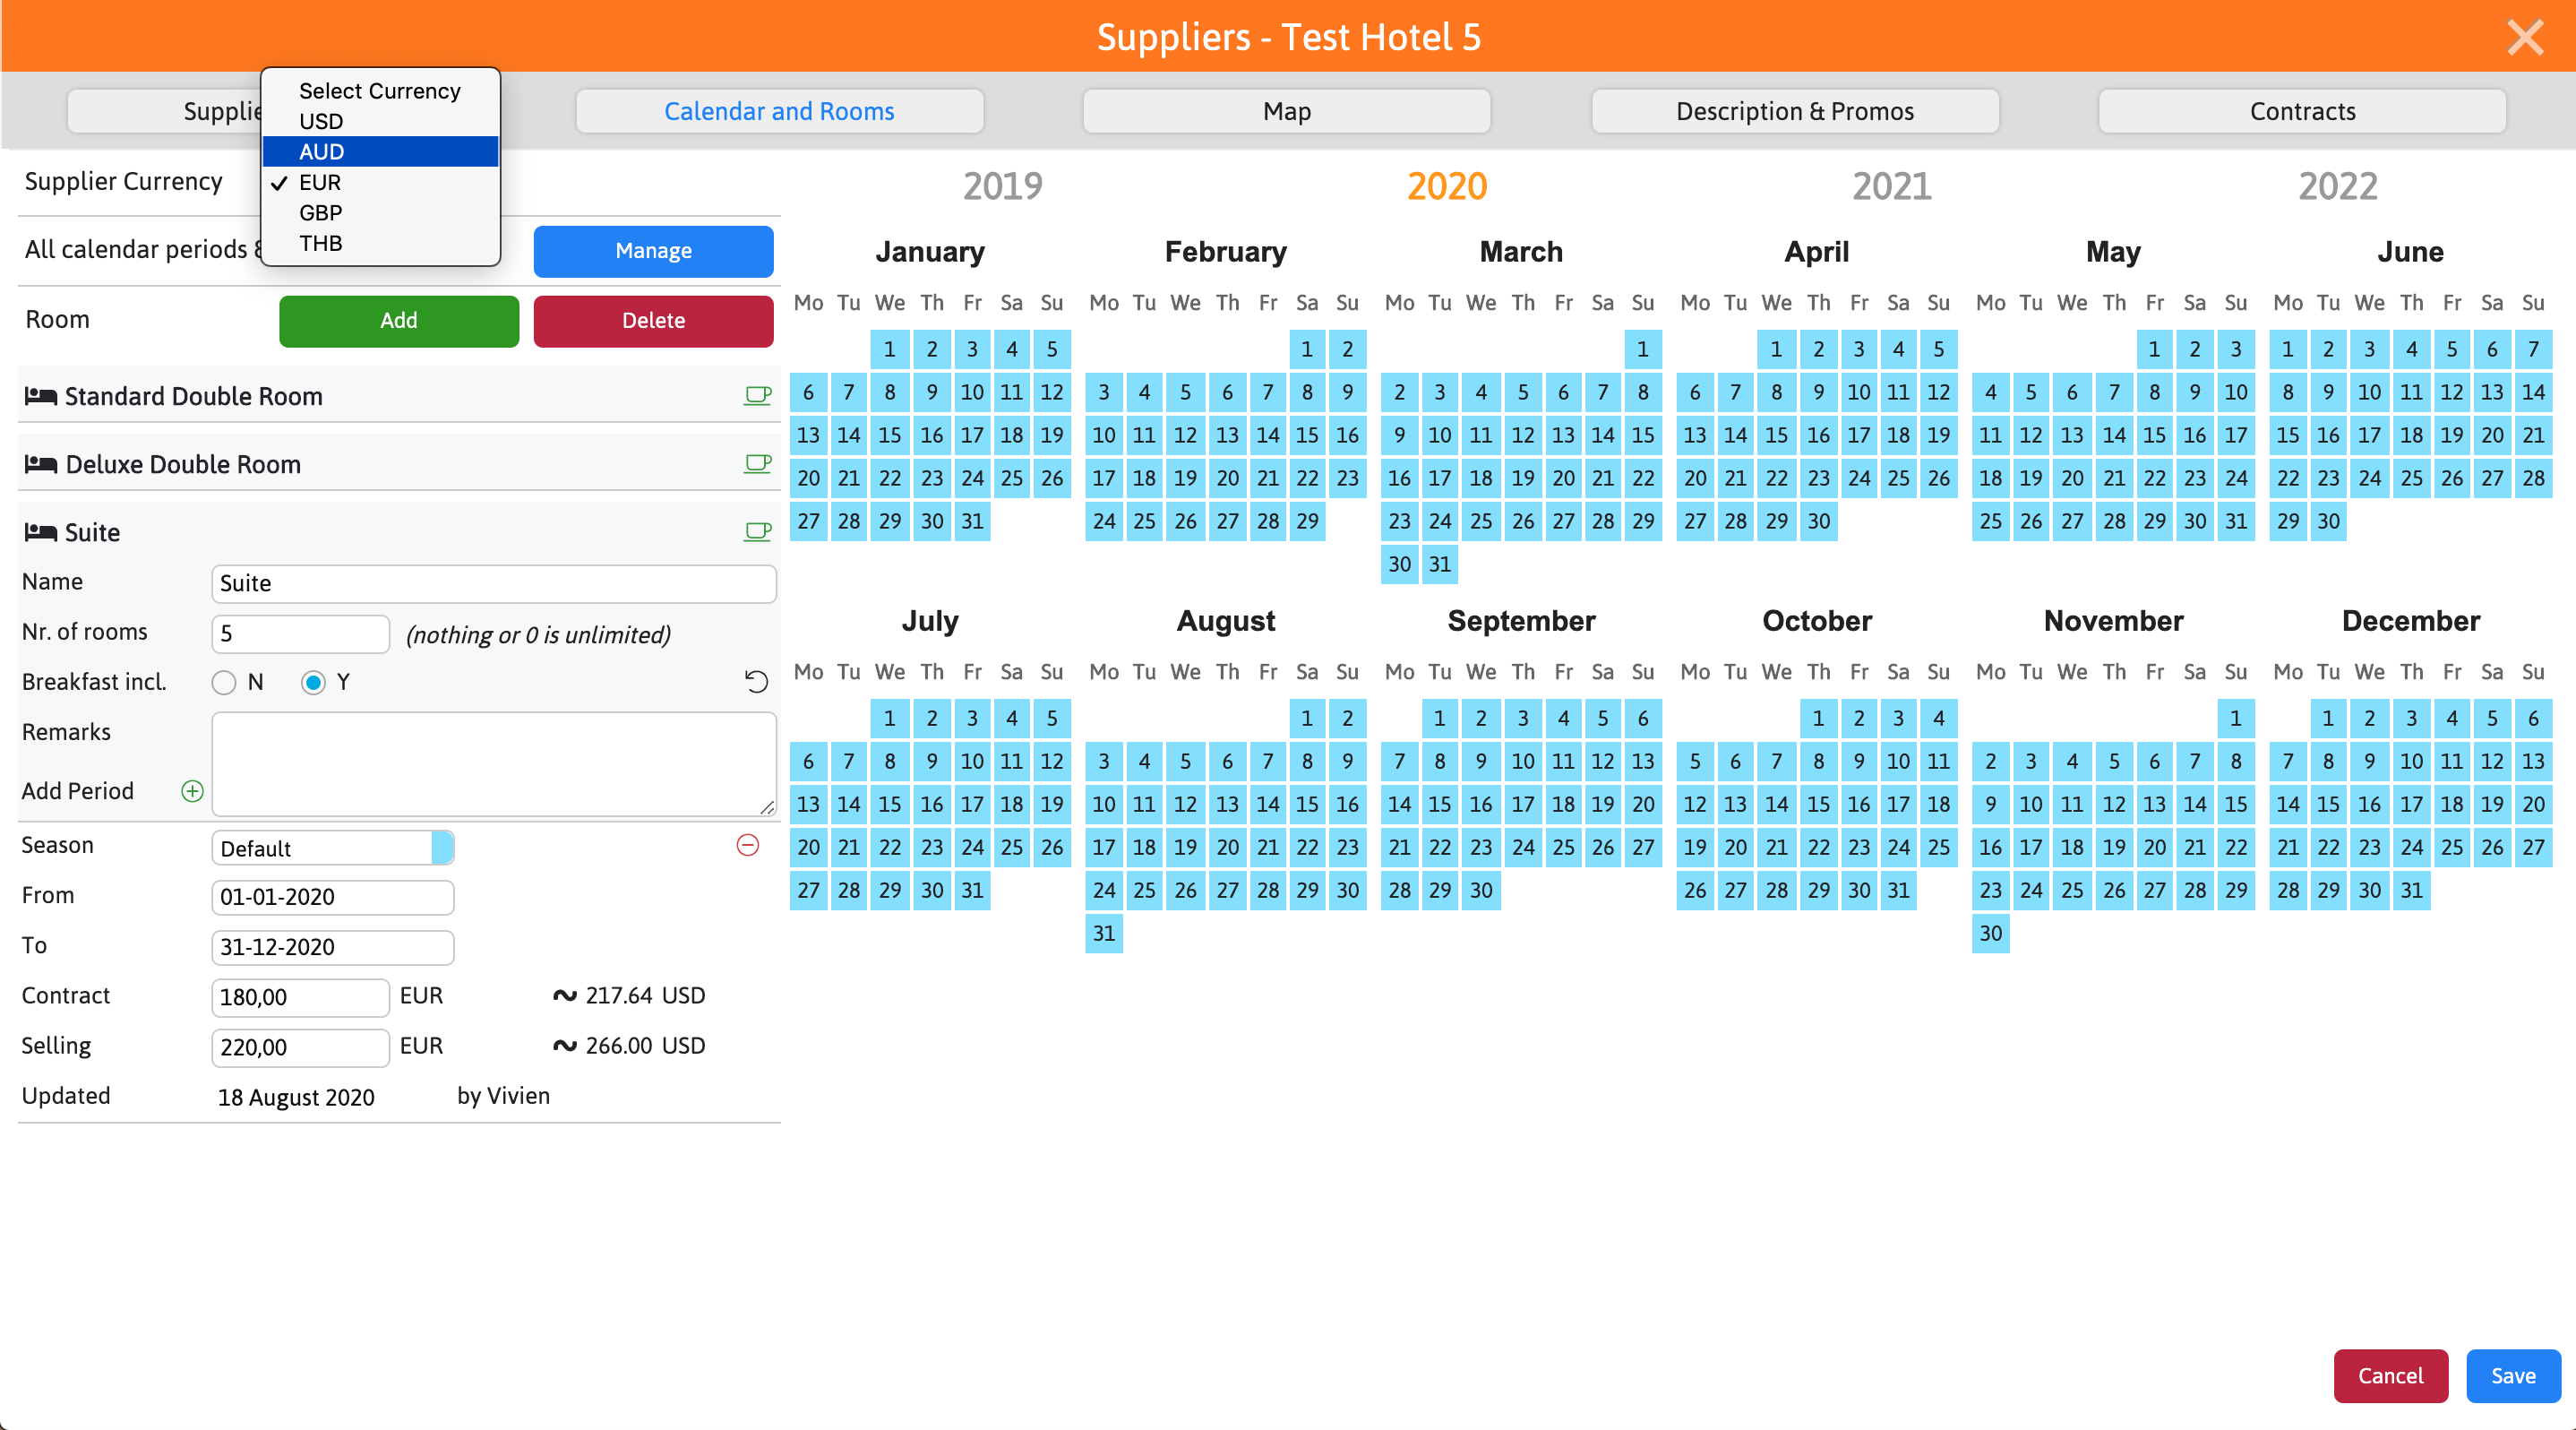Click the bed icon beside Standard Double Room

click(40, 396)
